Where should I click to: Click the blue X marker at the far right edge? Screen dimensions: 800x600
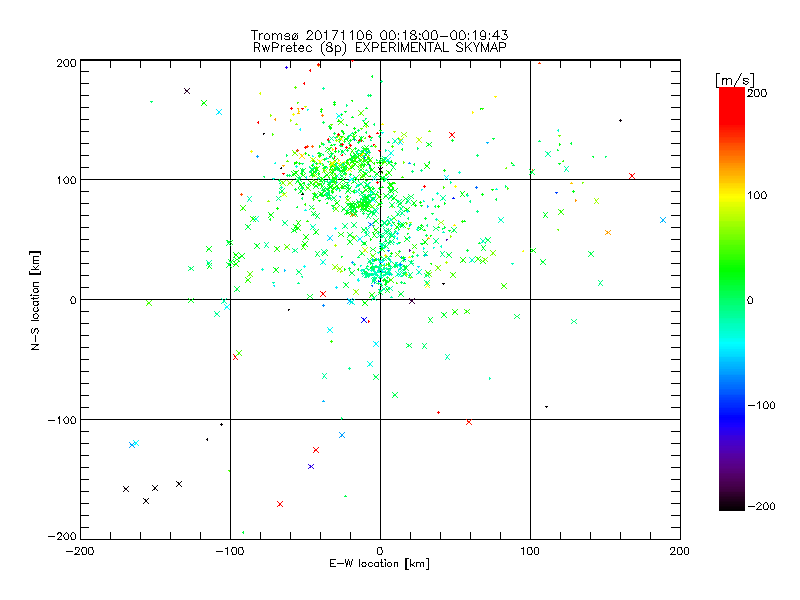point(663,220)
